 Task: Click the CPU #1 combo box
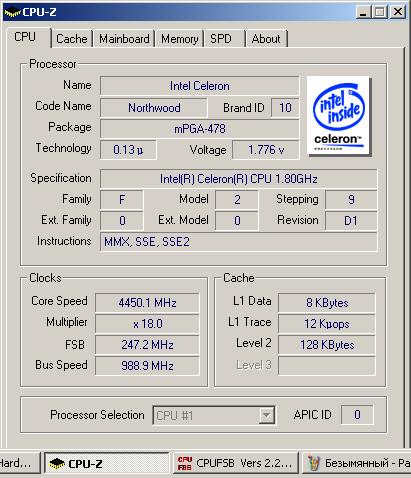point(214,415)
